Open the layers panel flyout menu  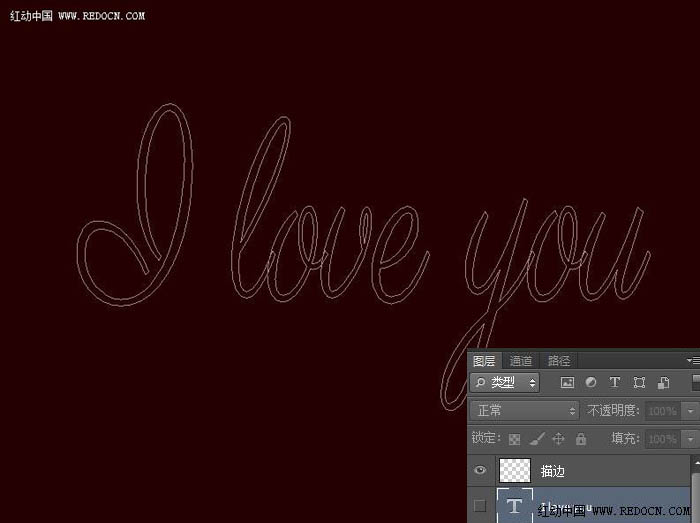[693, 360]
